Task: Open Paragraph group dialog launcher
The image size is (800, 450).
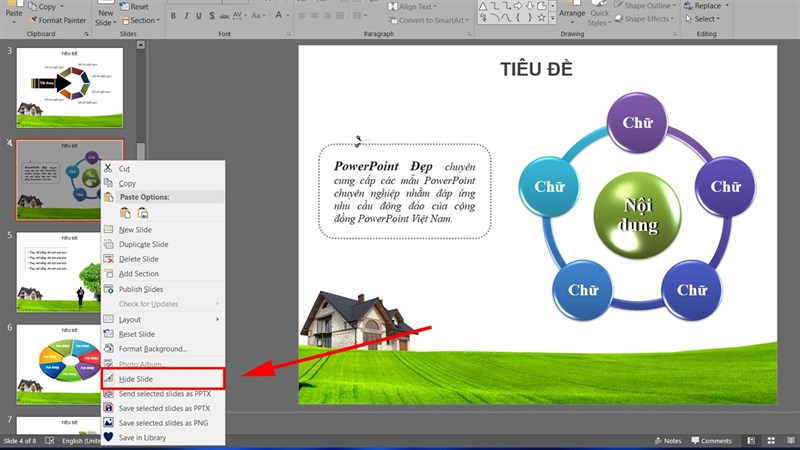Action: 469,34
